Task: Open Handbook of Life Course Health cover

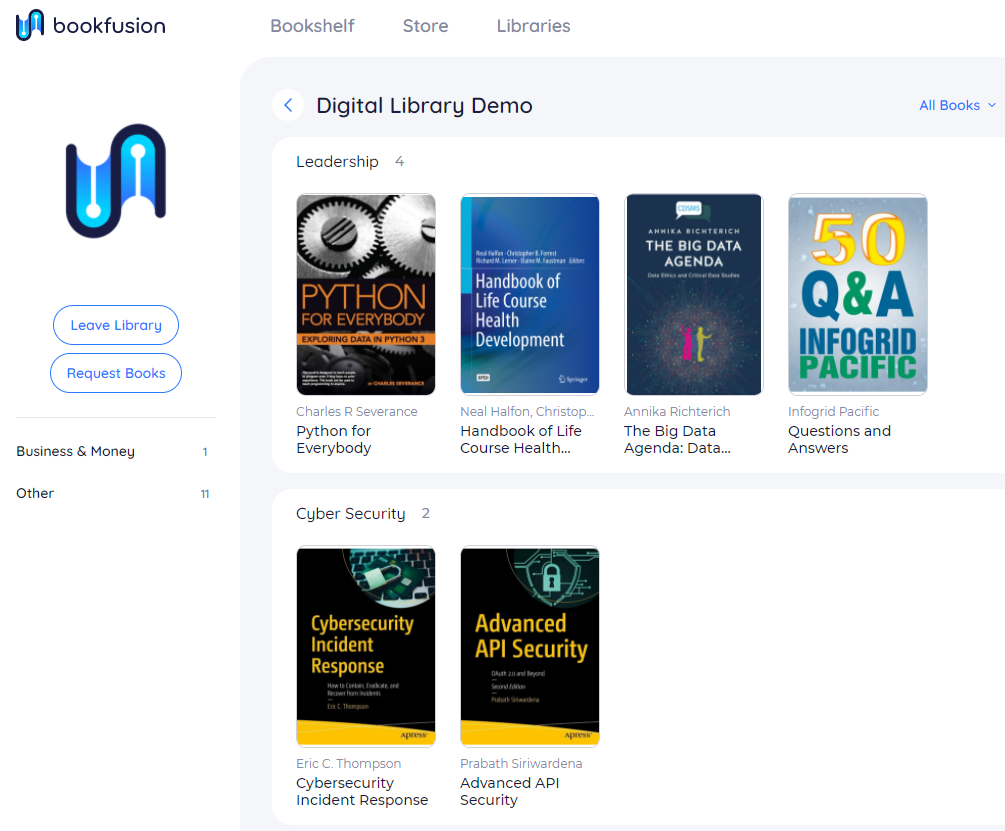Action: pyautogui.click(x=530, y=294)
